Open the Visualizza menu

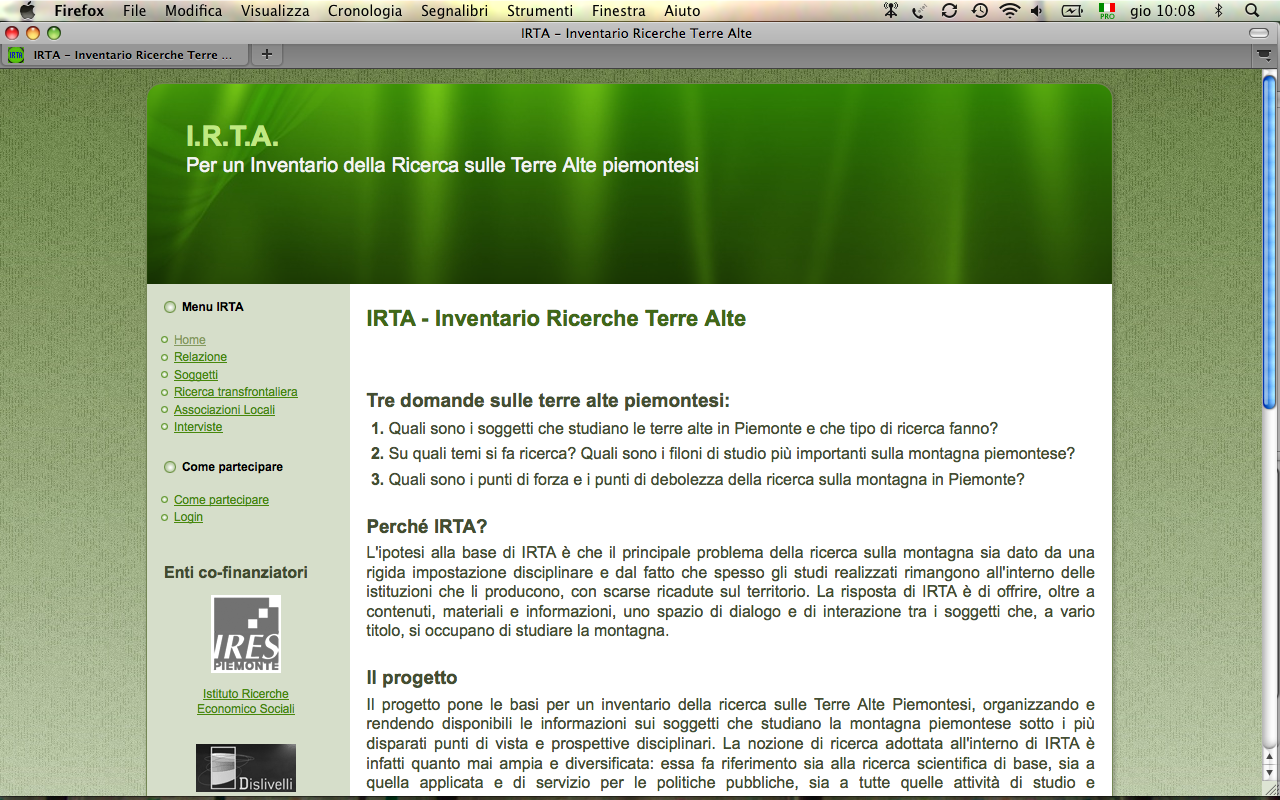point(275,11)
